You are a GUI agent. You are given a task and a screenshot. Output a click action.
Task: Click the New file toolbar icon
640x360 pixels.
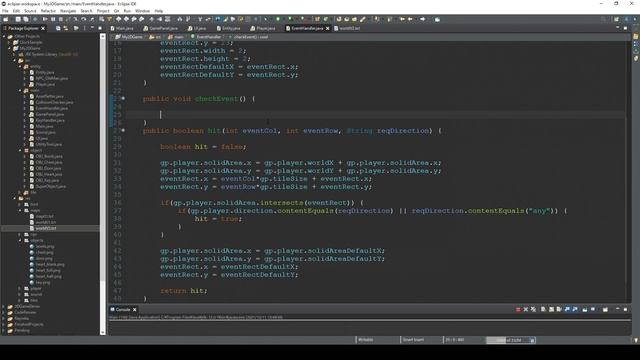click(6, 19)
